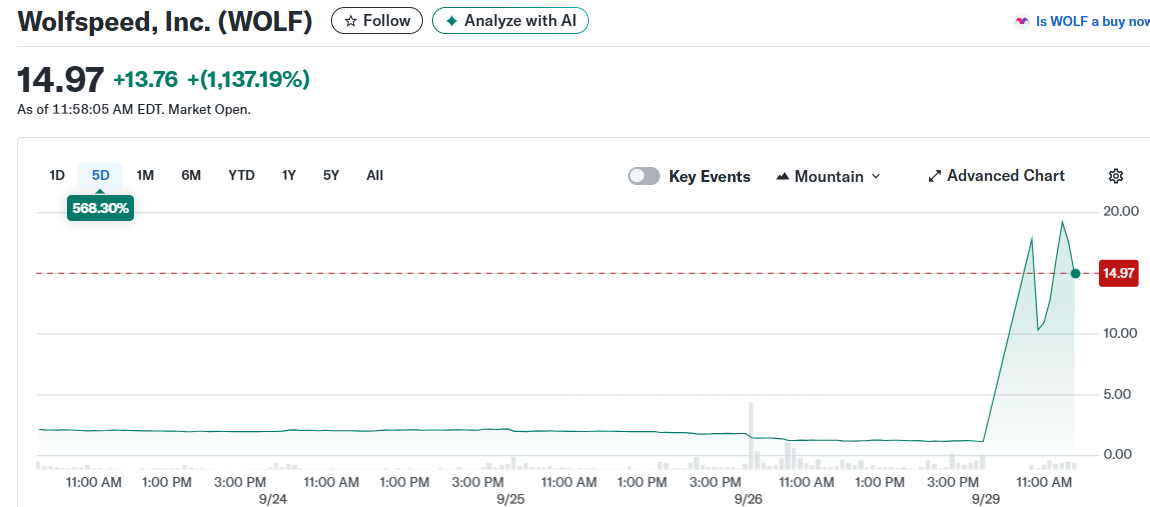Image resolution: width=1150 pixels, height=507 pixels.
Task: Open the 'Is WOLF a buy now' link
Action: pyautogui.click(x=1092, y=21)
